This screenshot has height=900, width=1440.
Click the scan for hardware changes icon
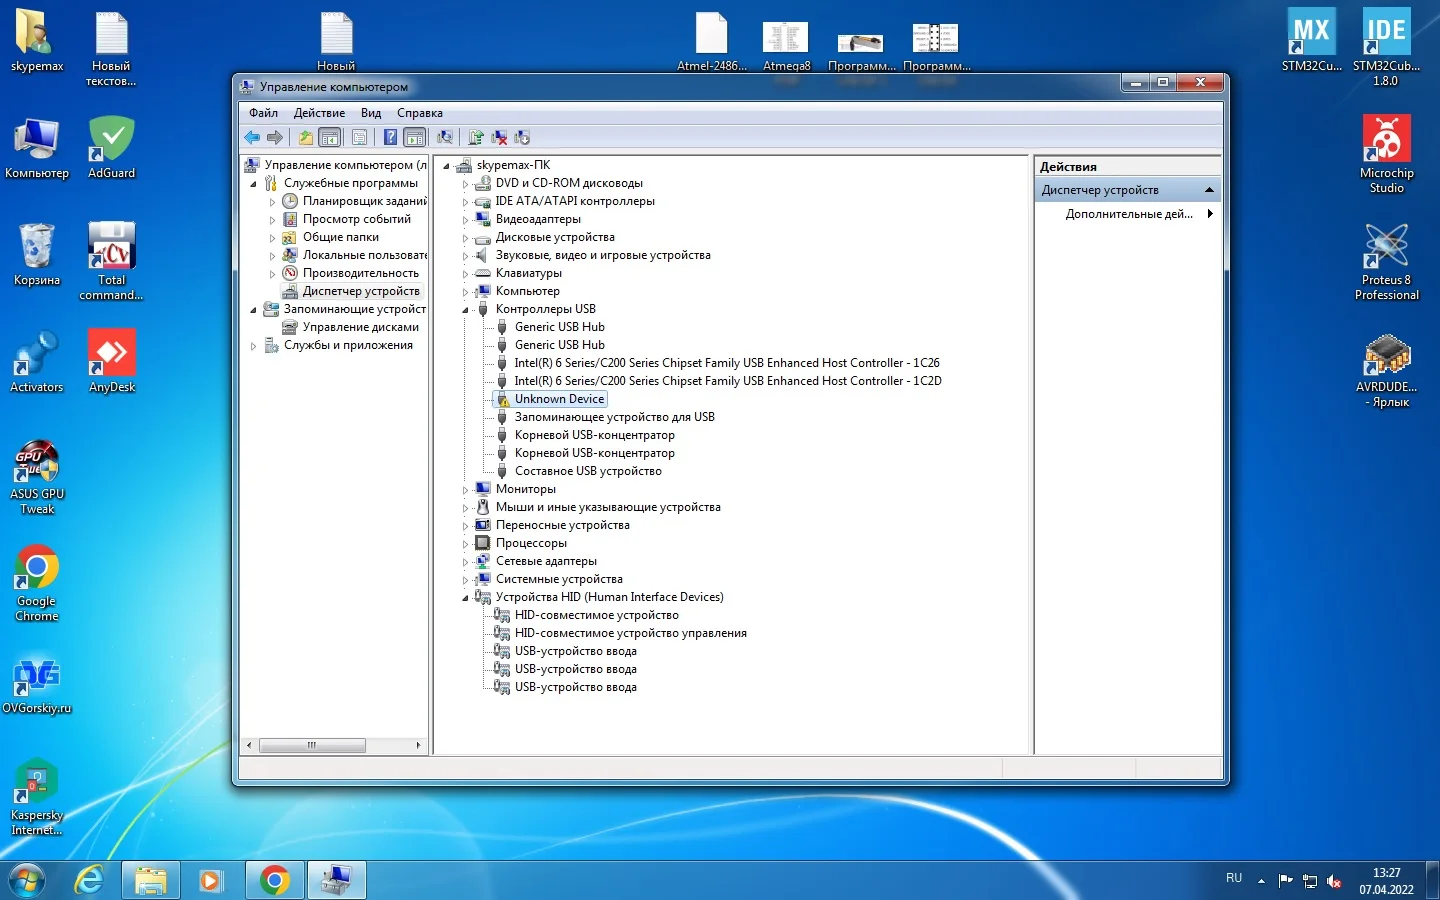coord(445,138)
